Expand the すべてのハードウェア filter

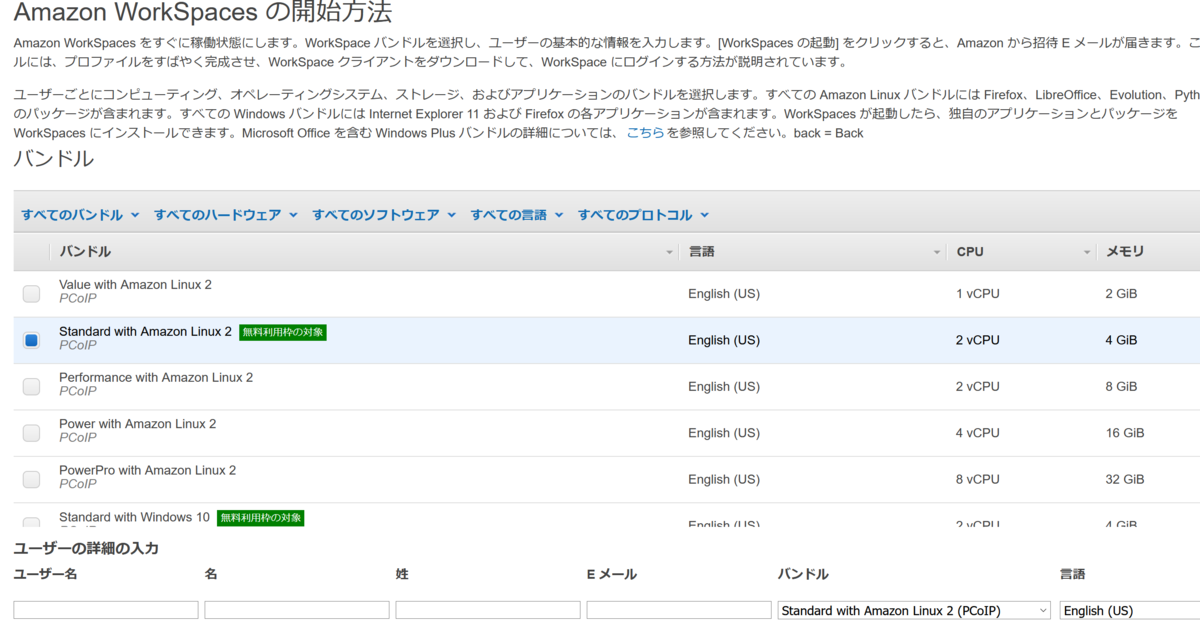219,214
